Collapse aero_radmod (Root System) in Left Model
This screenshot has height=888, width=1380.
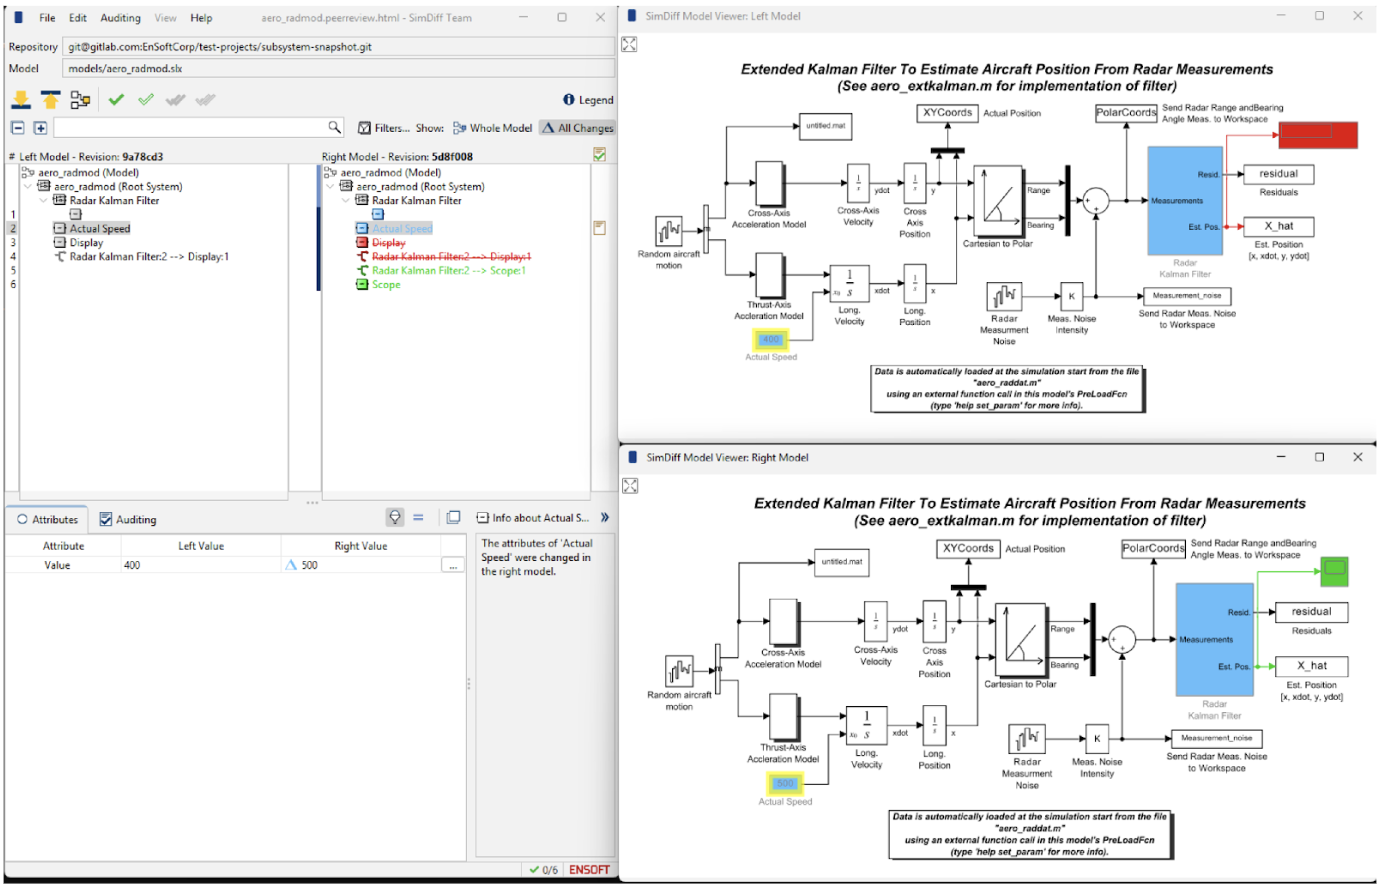point(28,187)
